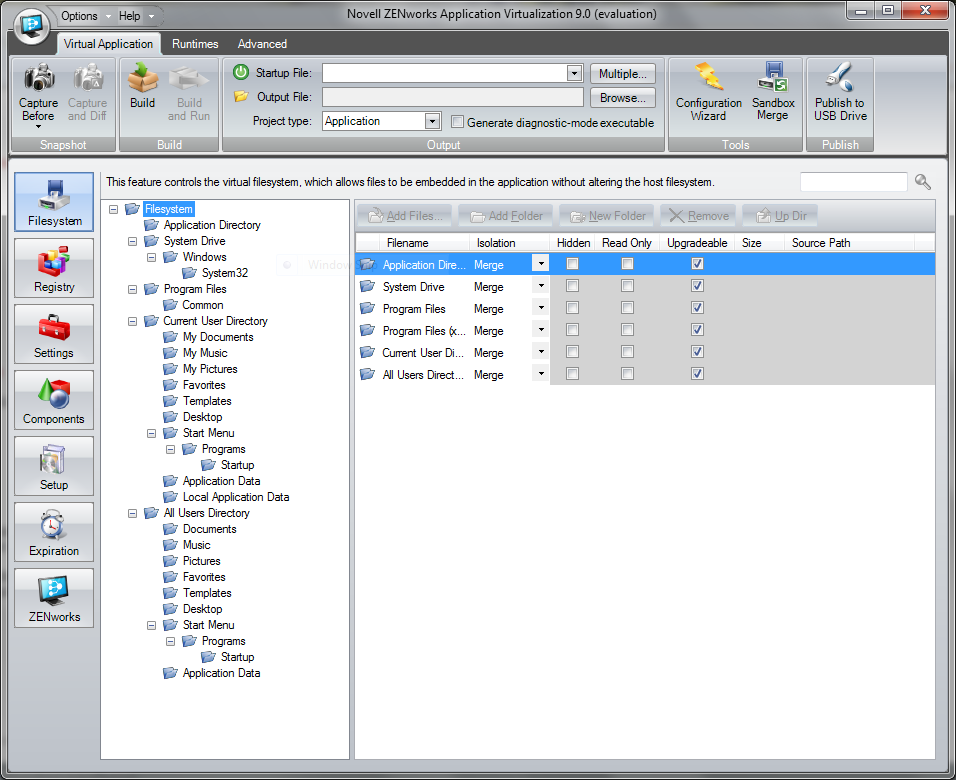Screen dimensions: 956x780
Task: Collapse the All Users Directory node
Action: pos(132,513)
